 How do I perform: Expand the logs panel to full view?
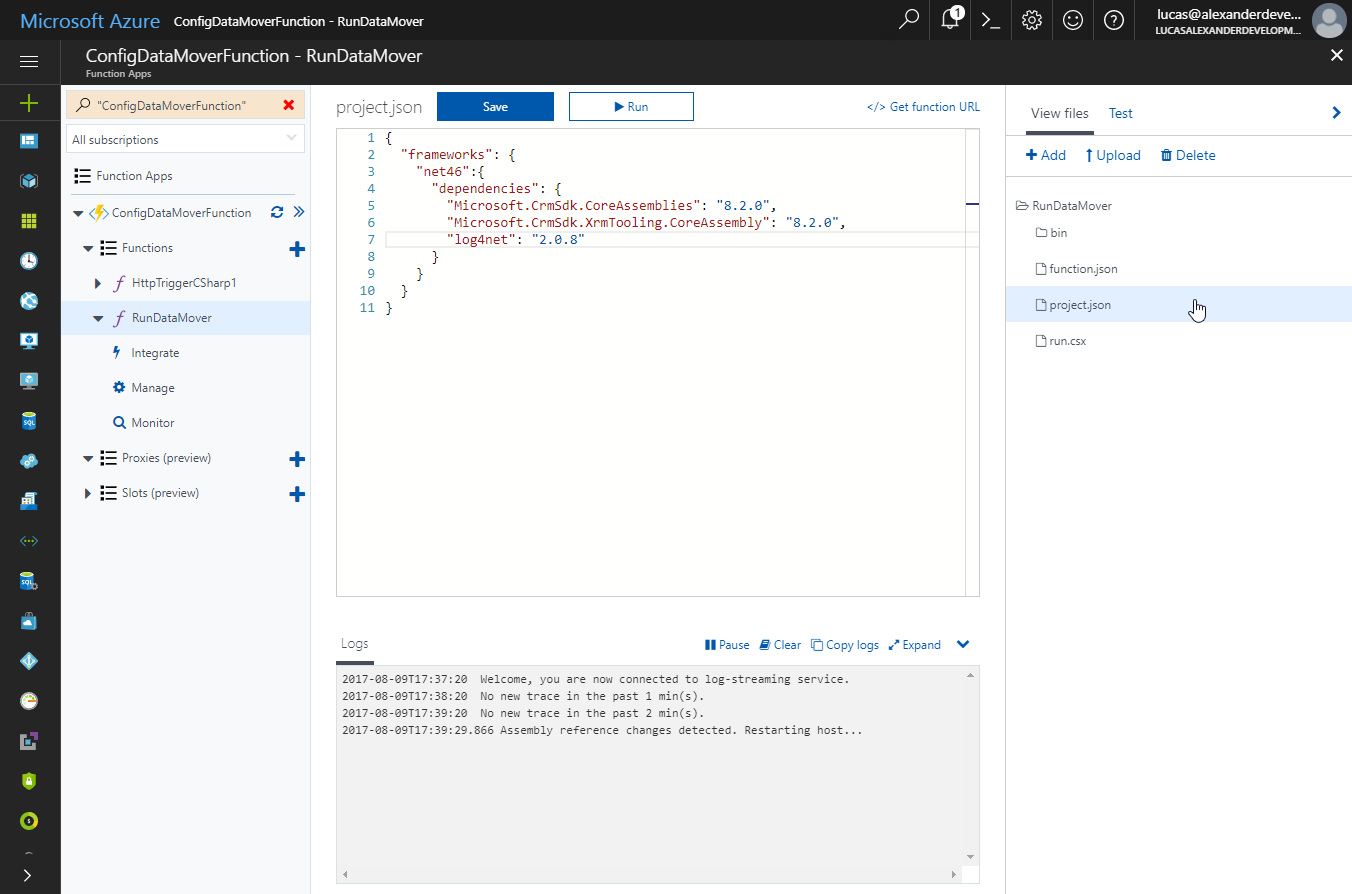point(915,645)
